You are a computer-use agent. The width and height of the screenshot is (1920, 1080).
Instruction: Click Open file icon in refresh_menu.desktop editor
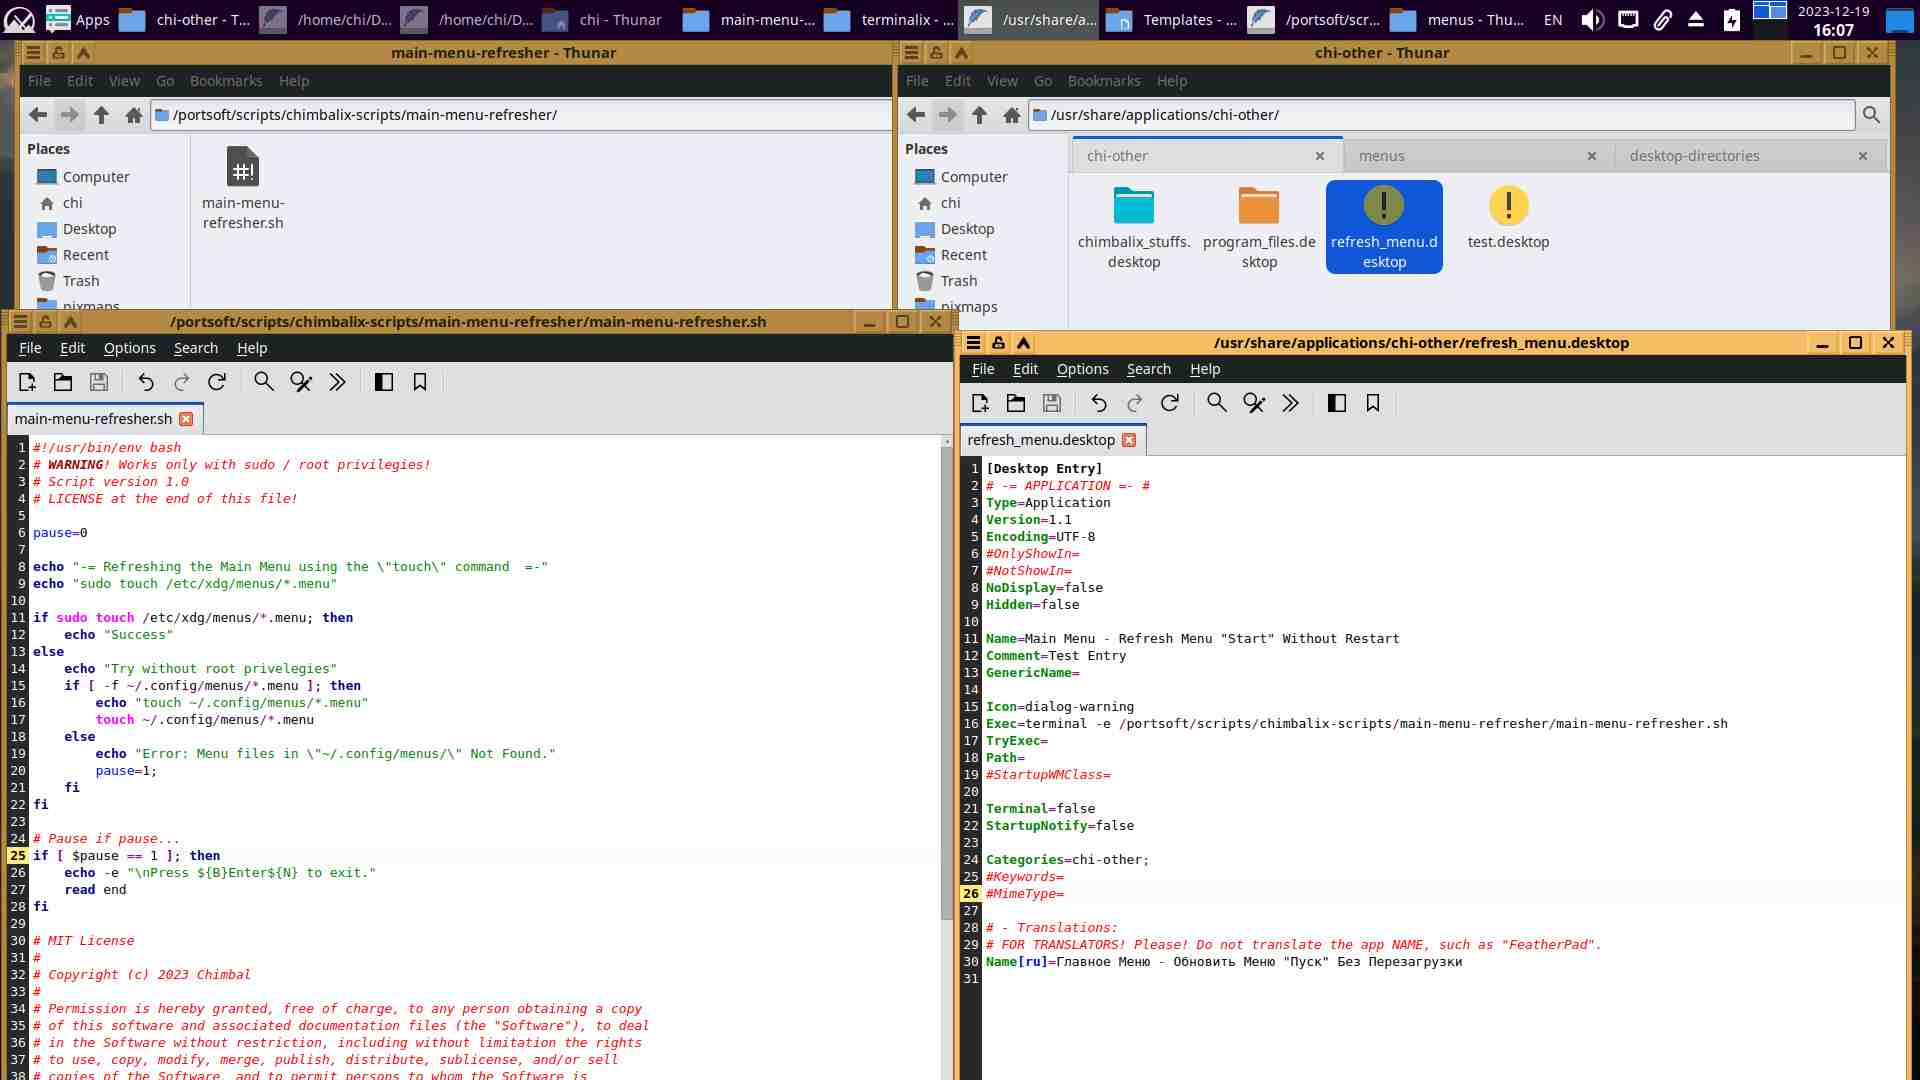(1016, 403)
